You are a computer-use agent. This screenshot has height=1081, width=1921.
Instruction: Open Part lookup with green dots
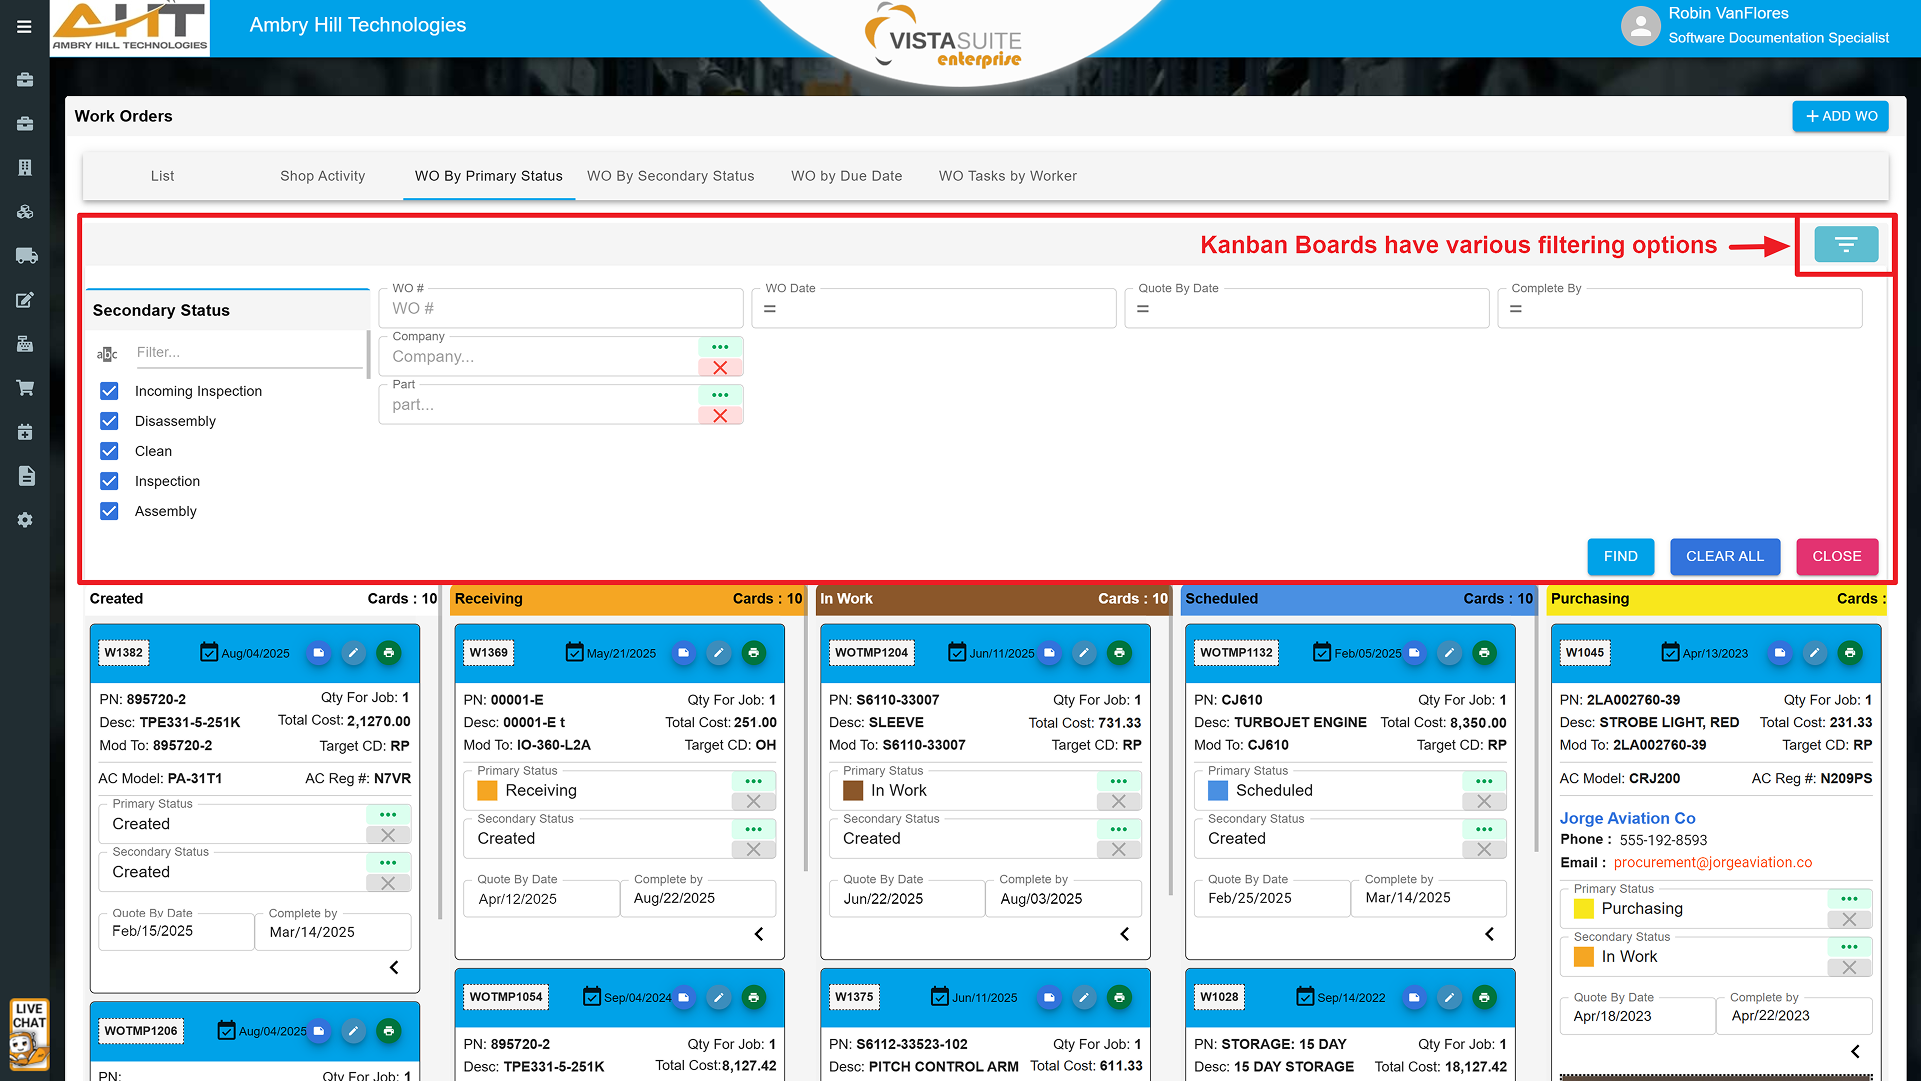720,395
